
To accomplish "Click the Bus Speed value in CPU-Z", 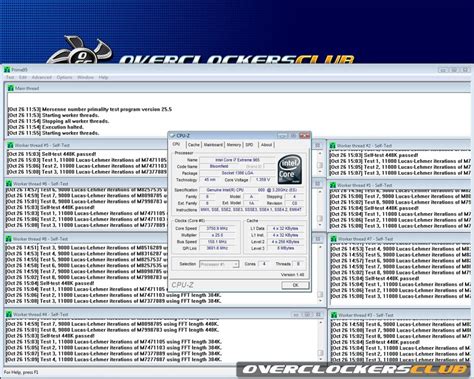I will coord(217,242).
